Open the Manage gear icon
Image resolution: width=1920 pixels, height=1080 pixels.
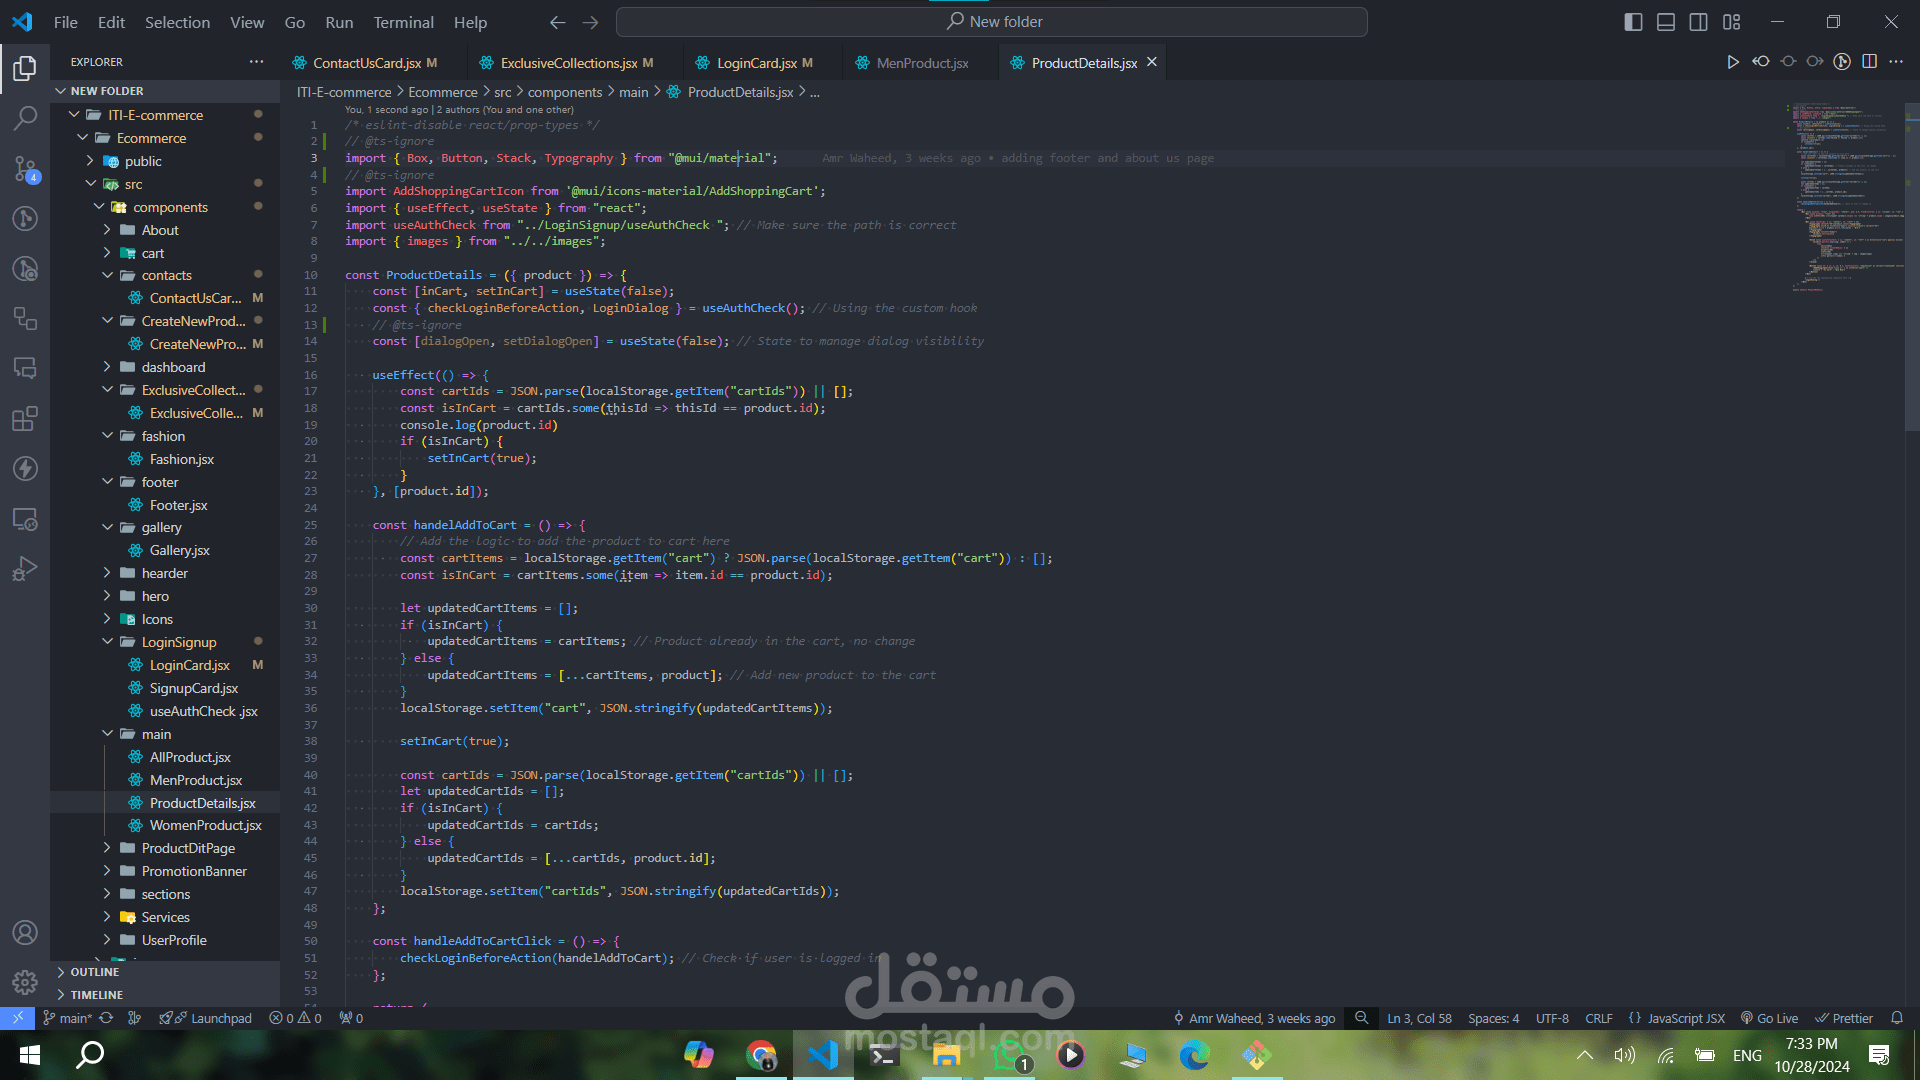[x=25, y=982]
